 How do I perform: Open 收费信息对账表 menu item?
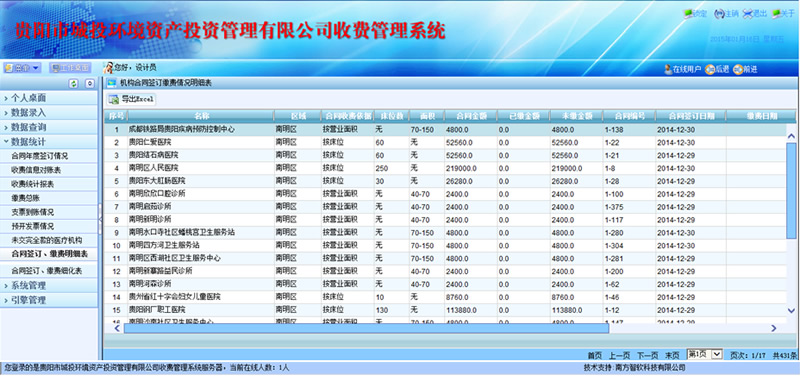49,170
